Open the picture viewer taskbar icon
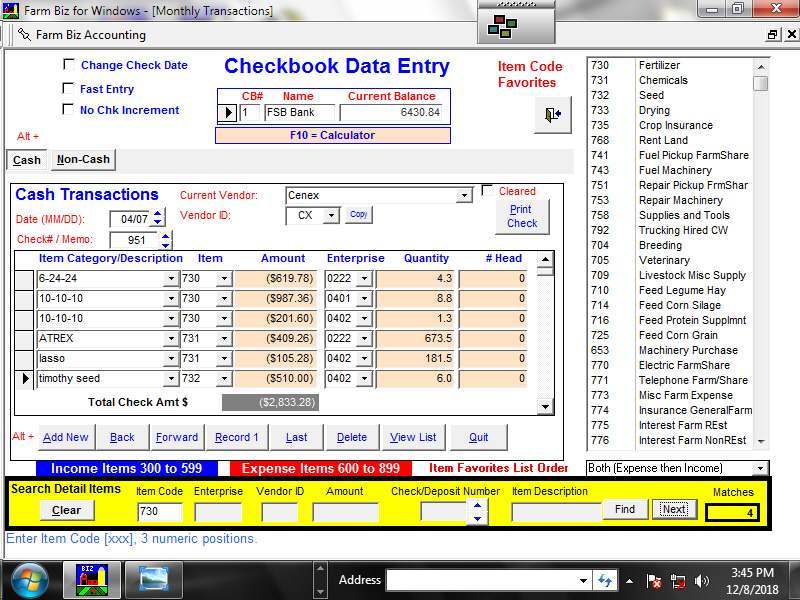Viewport: 800px width, 600px height. [154, 580]
